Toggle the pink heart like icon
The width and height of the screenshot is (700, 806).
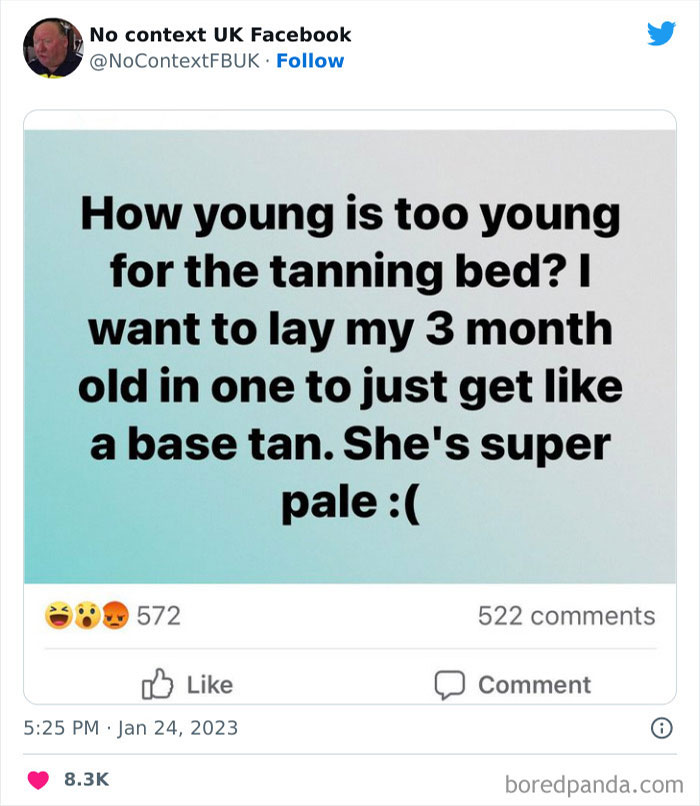pyautogui.click(x=38, y=778)
